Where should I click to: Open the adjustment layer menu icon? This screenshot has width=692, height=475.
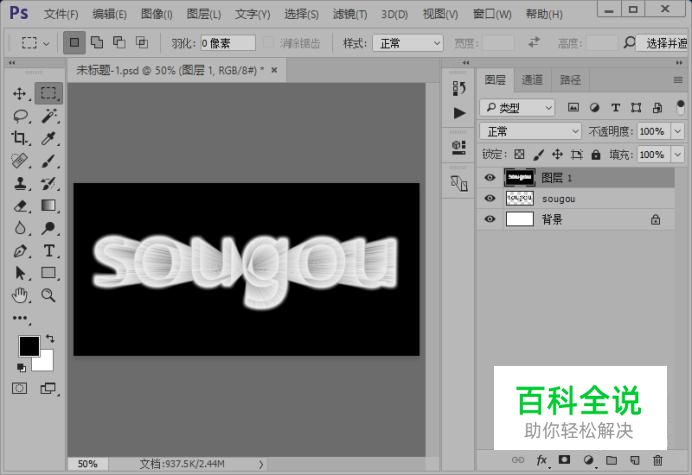589,460
